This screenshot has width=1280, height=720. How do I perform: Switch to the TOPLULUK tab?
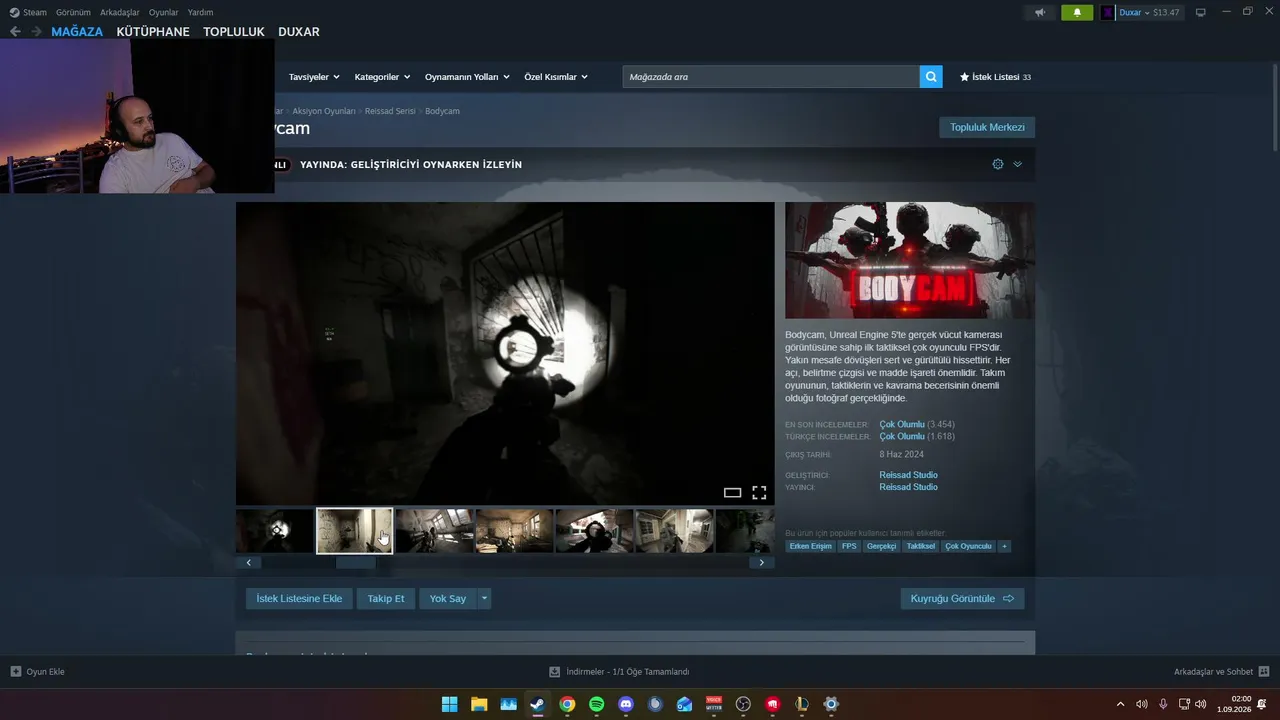pos(234,32)
